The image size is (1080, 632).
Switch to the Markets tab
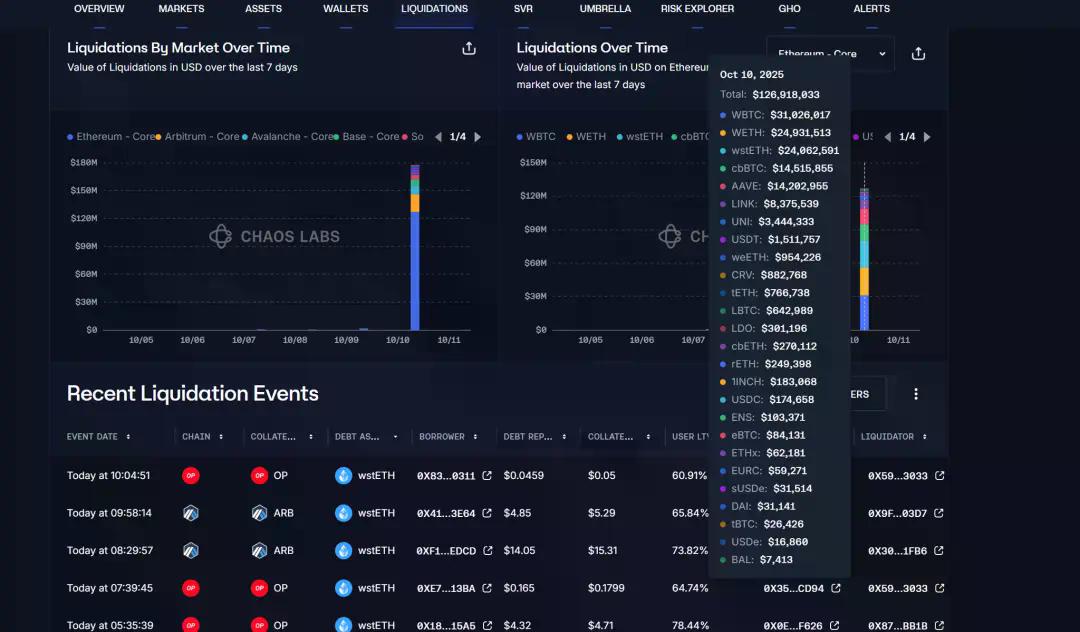click(181, 9)
